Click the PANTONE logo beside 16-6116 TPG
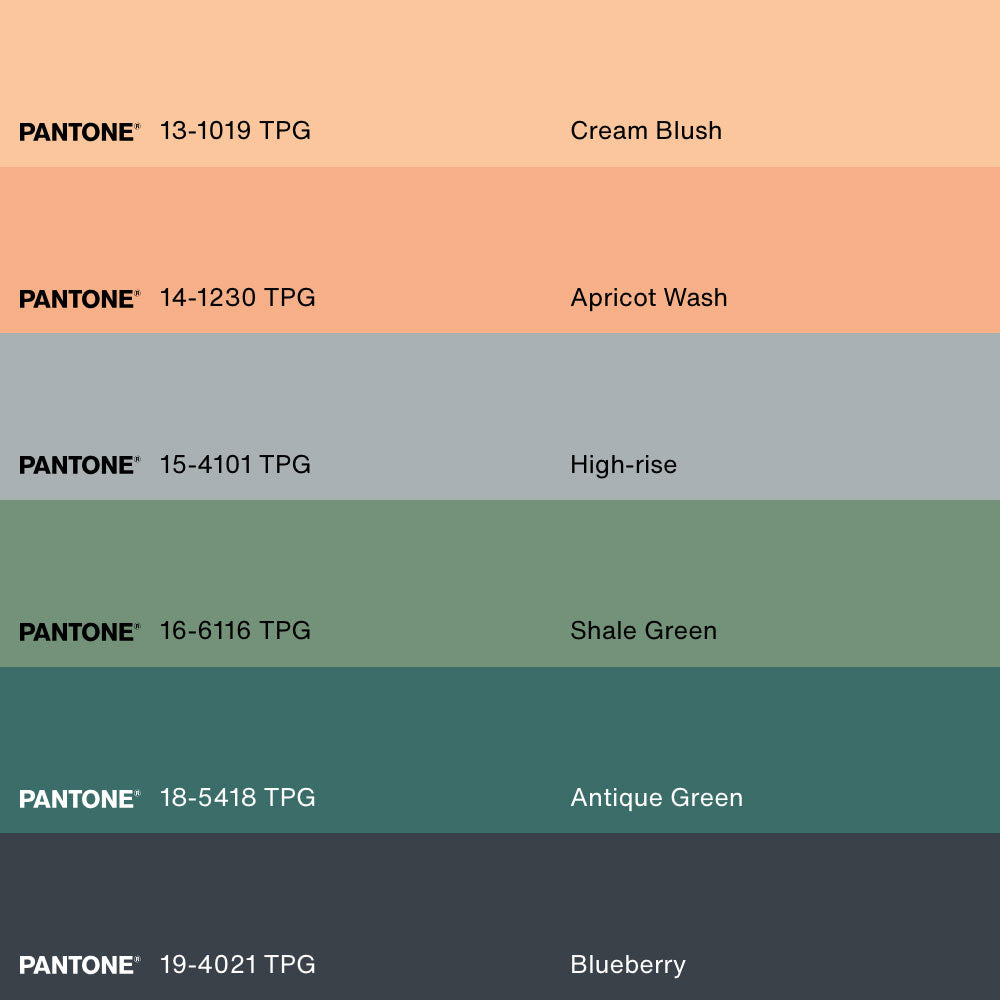Screen dimensions: 1000x1000 click(79, 632)
